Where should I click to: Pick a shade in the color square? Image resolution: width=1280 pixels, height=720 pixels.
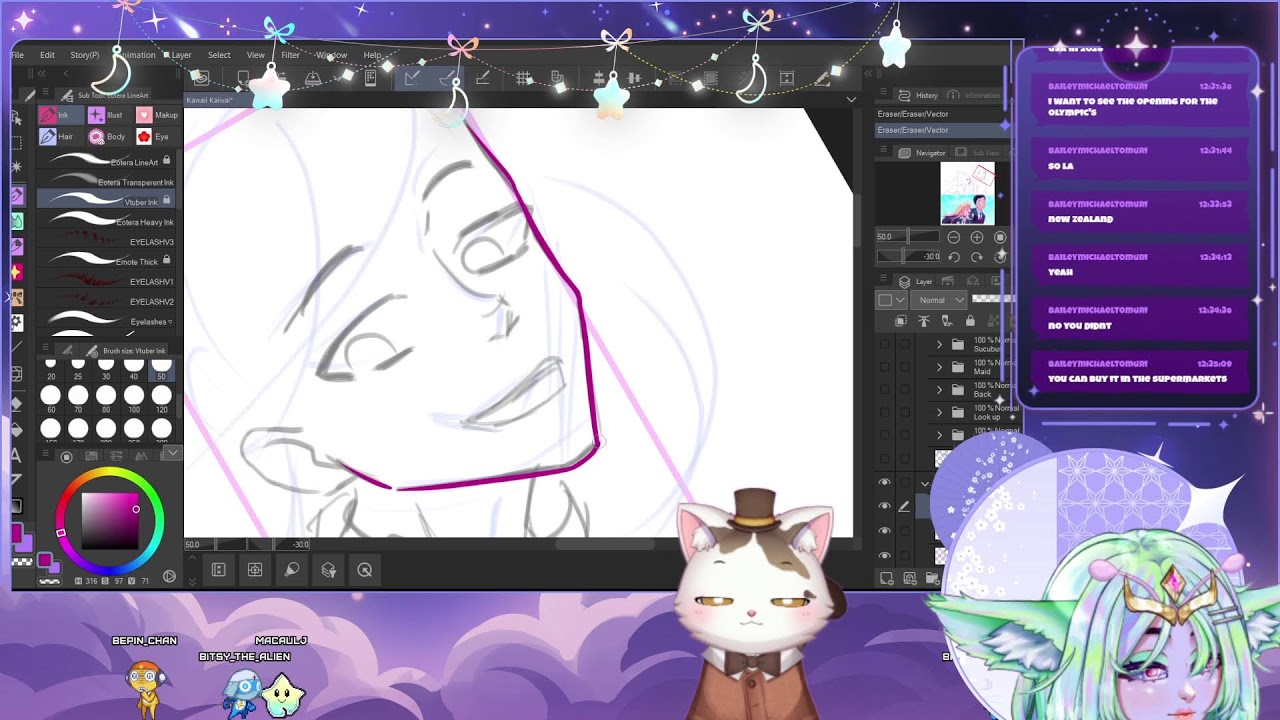pos(110,521)
